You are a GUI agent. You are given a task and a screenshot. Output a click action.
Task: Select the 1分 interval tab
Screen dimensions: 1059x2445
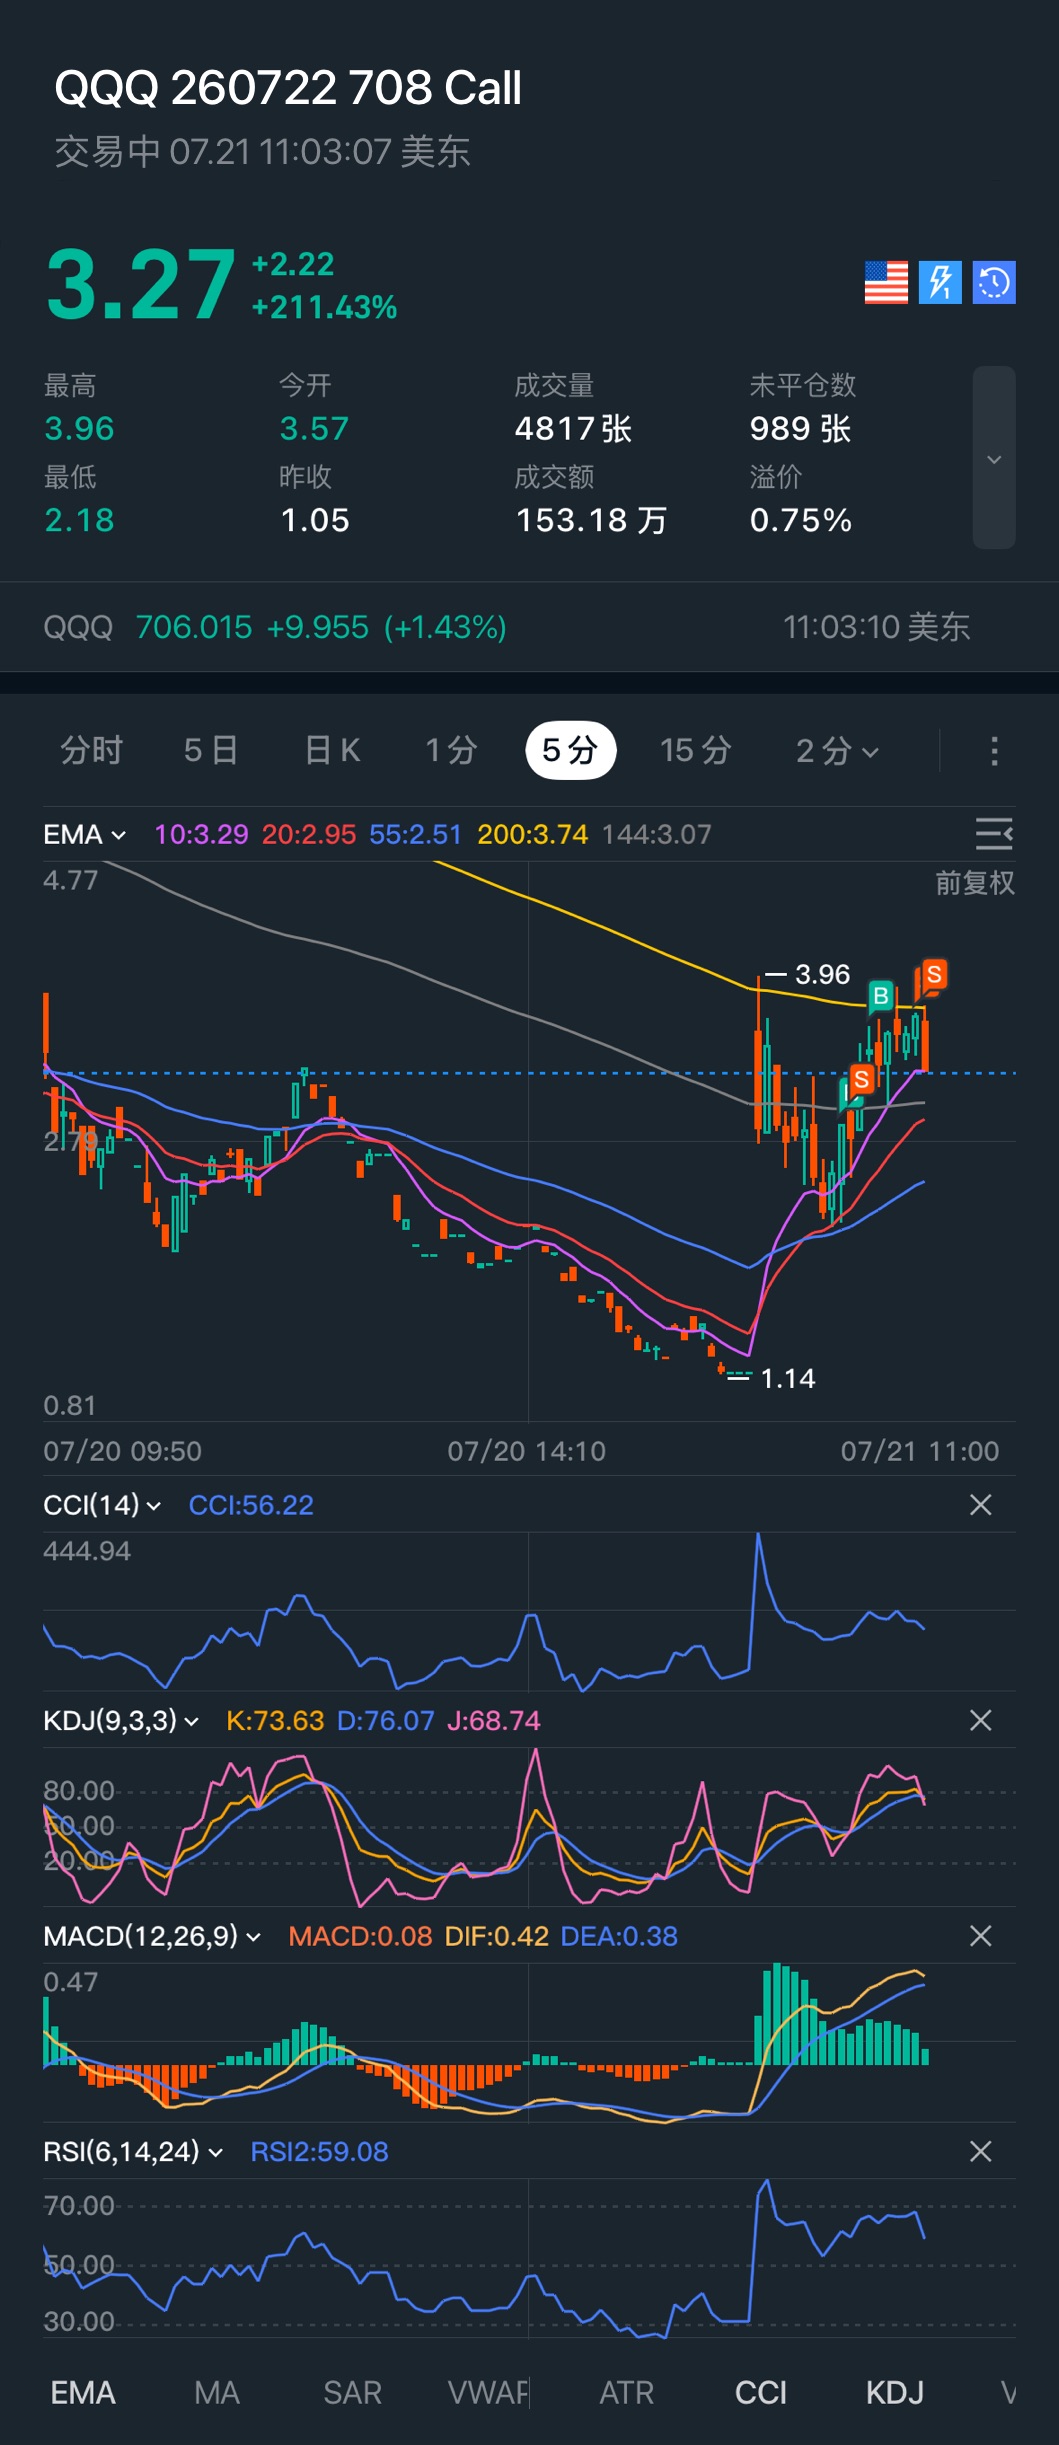click(451, 750)
